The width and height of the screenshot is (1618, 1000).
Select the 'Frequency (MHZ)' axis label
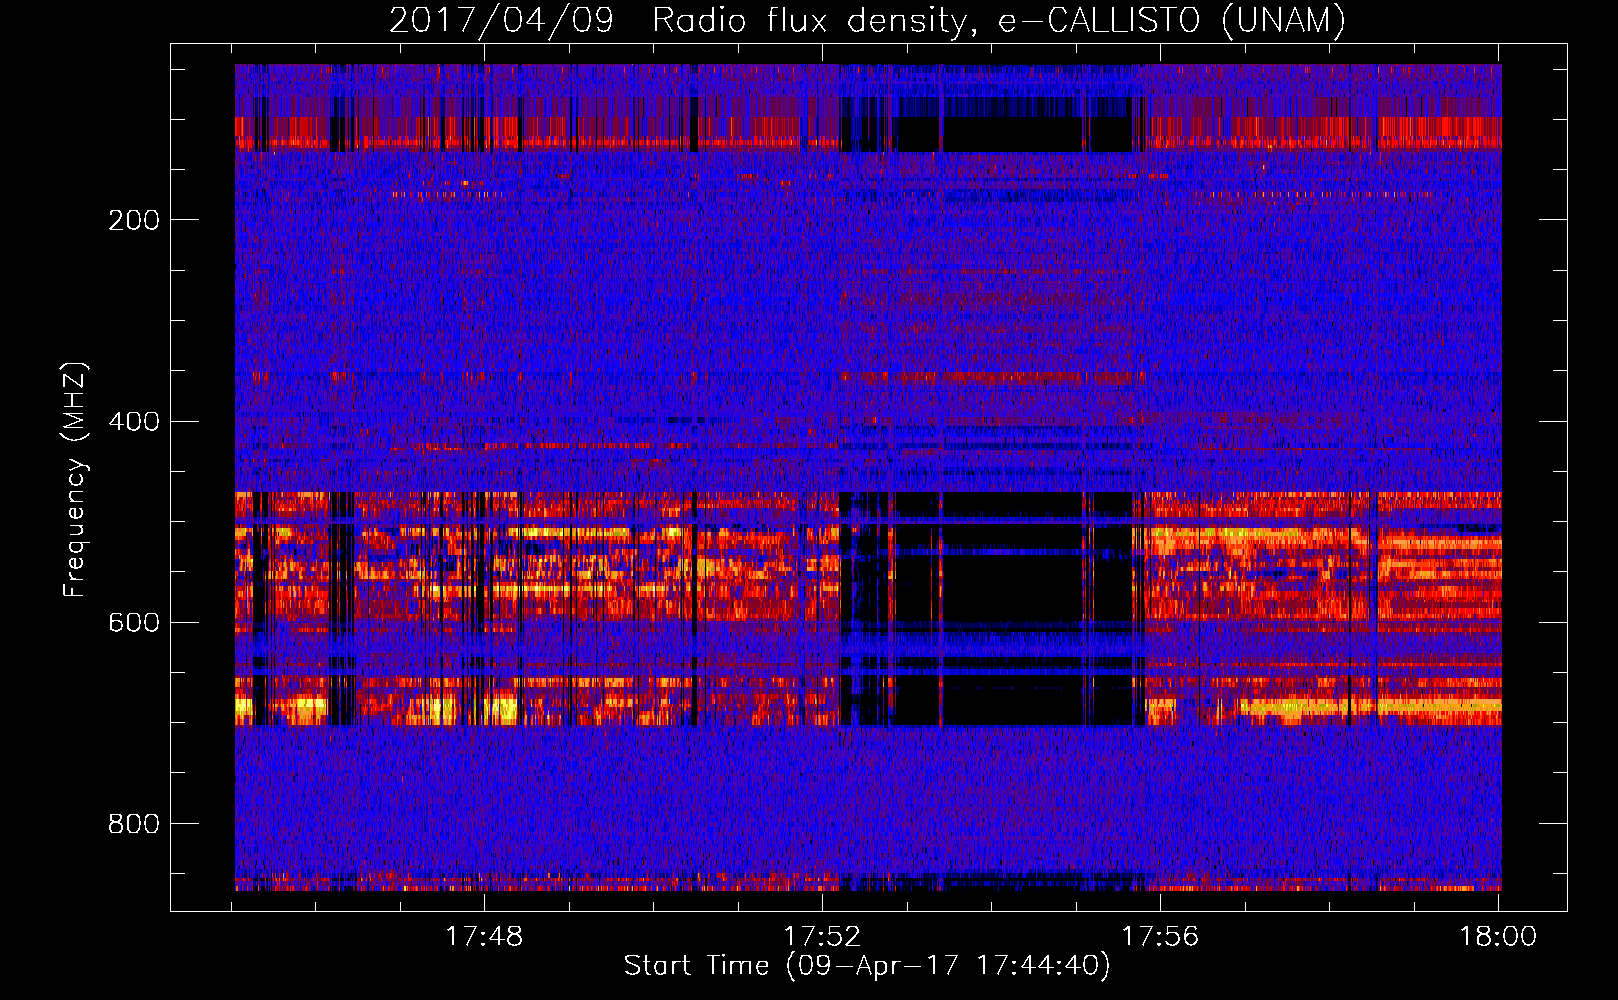pyautogui.click(x=75, y=480)
